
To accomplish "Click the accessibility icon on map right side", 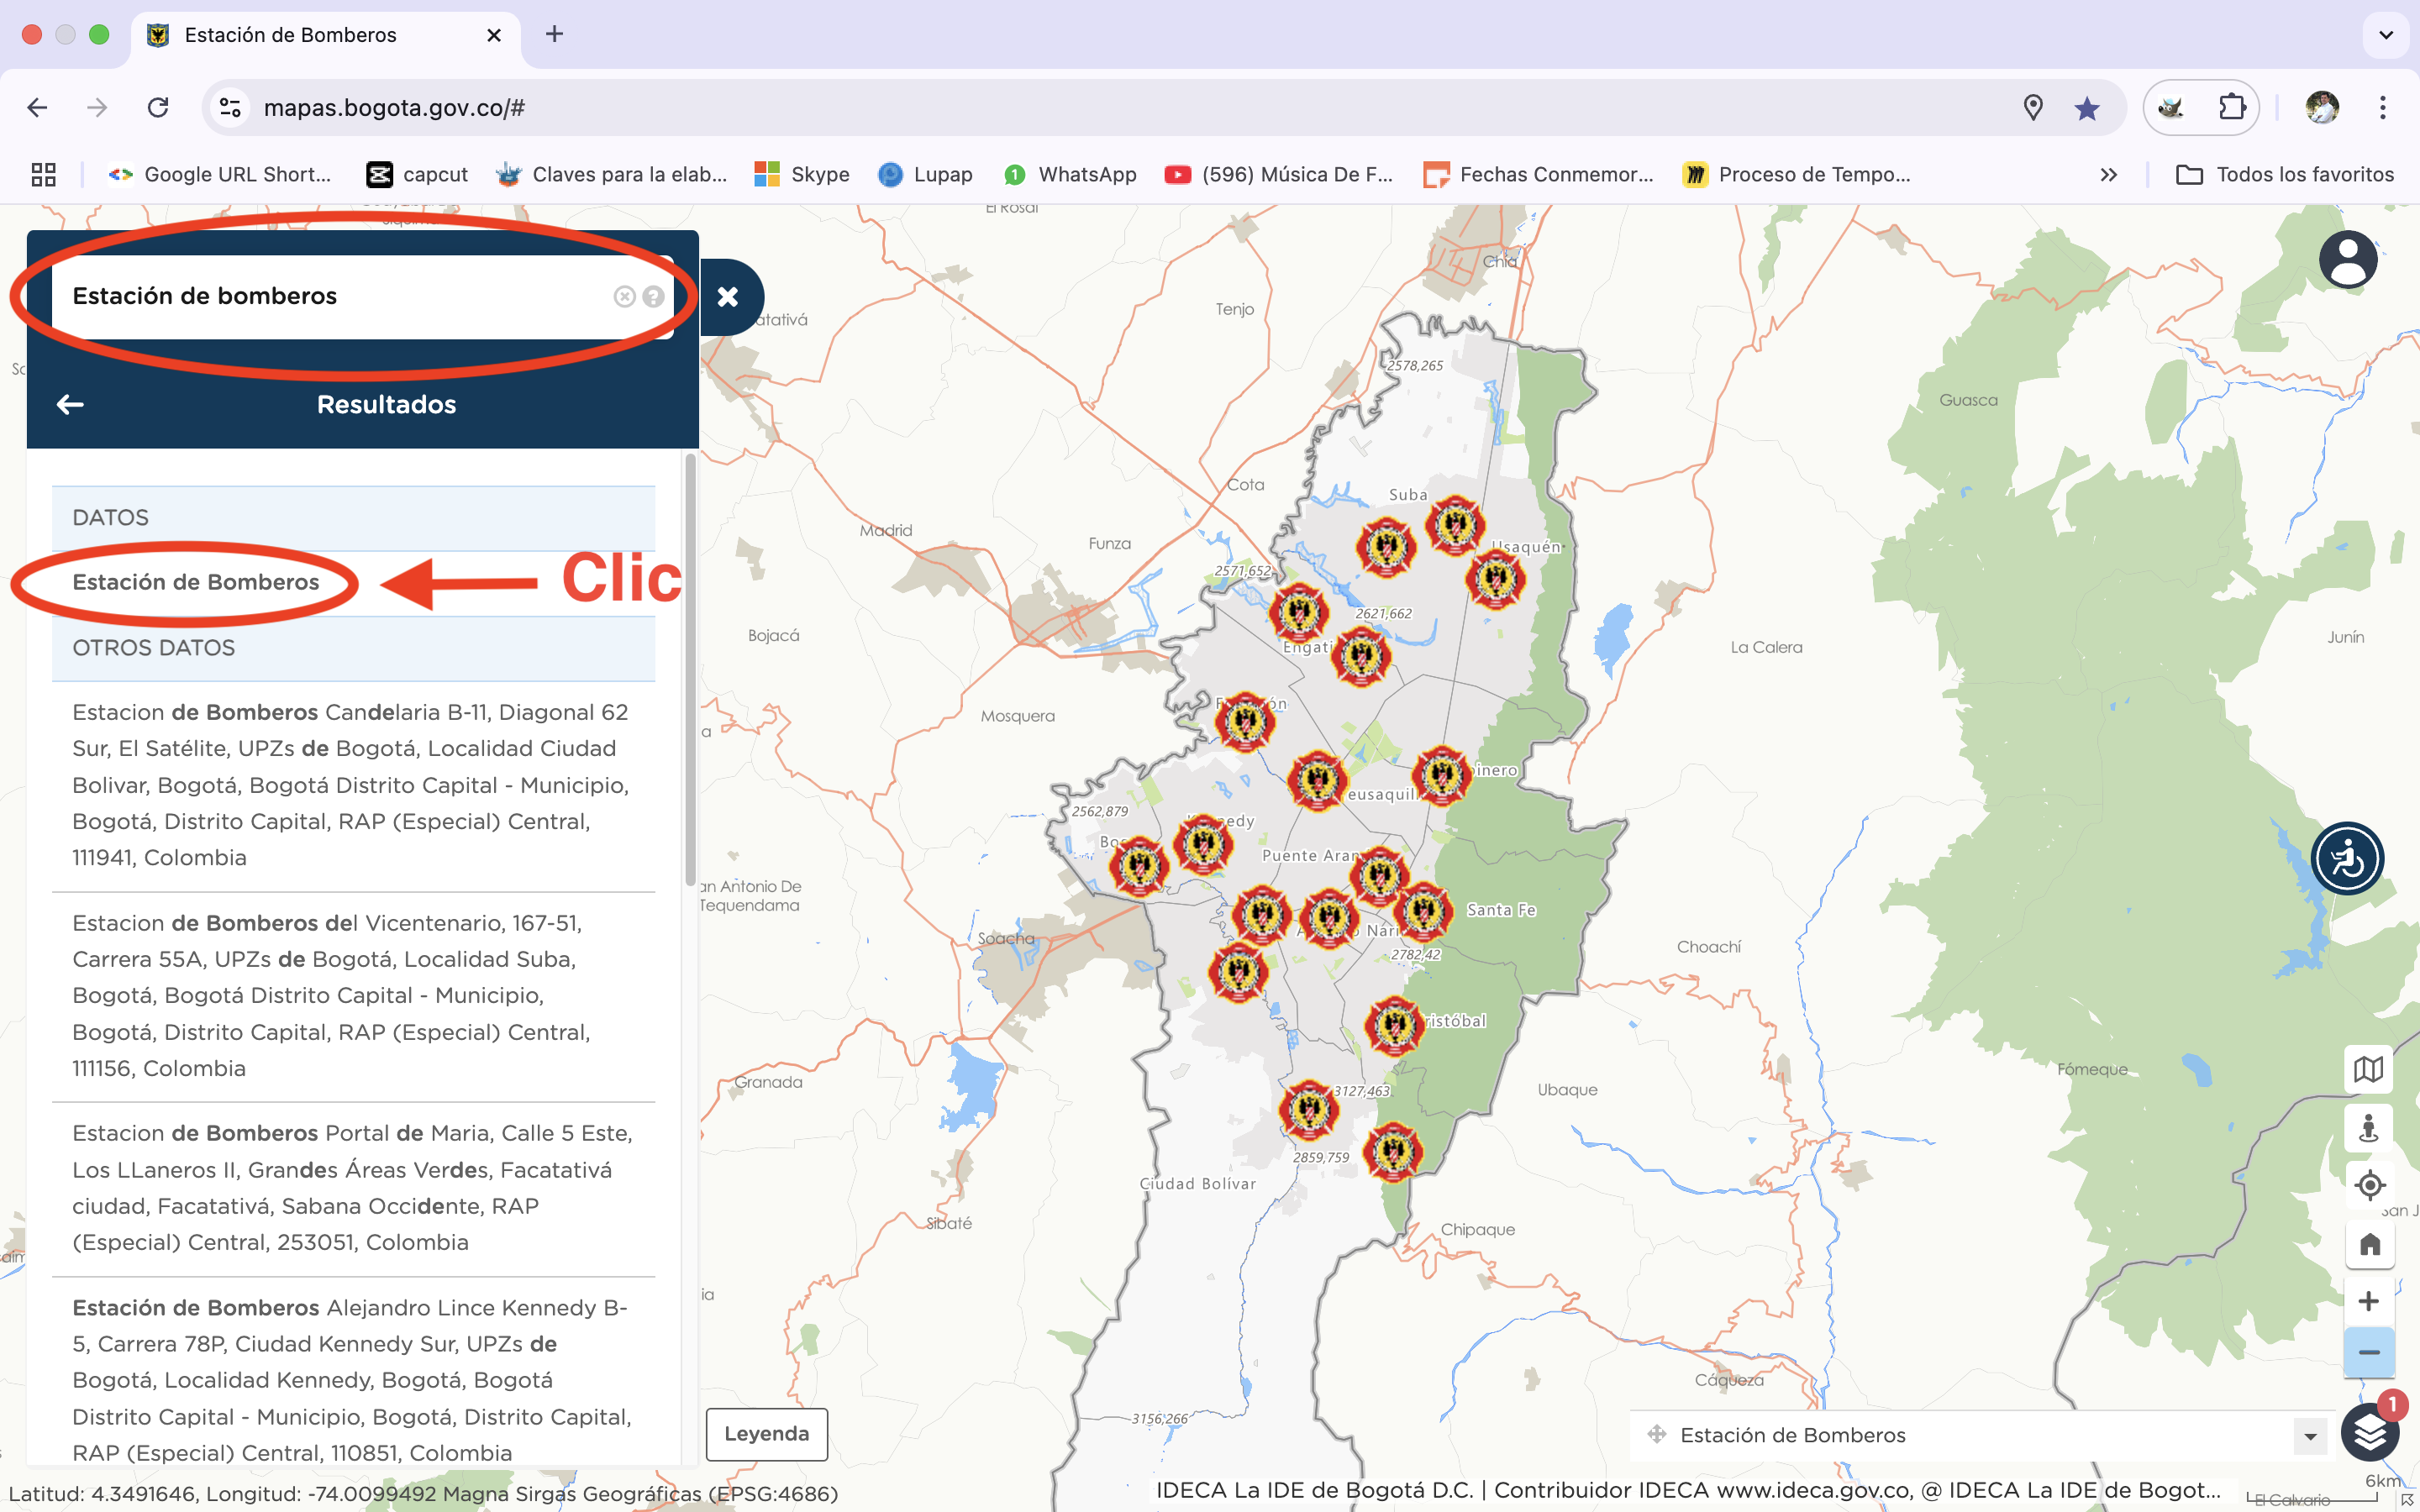I will coord(2349,857).
